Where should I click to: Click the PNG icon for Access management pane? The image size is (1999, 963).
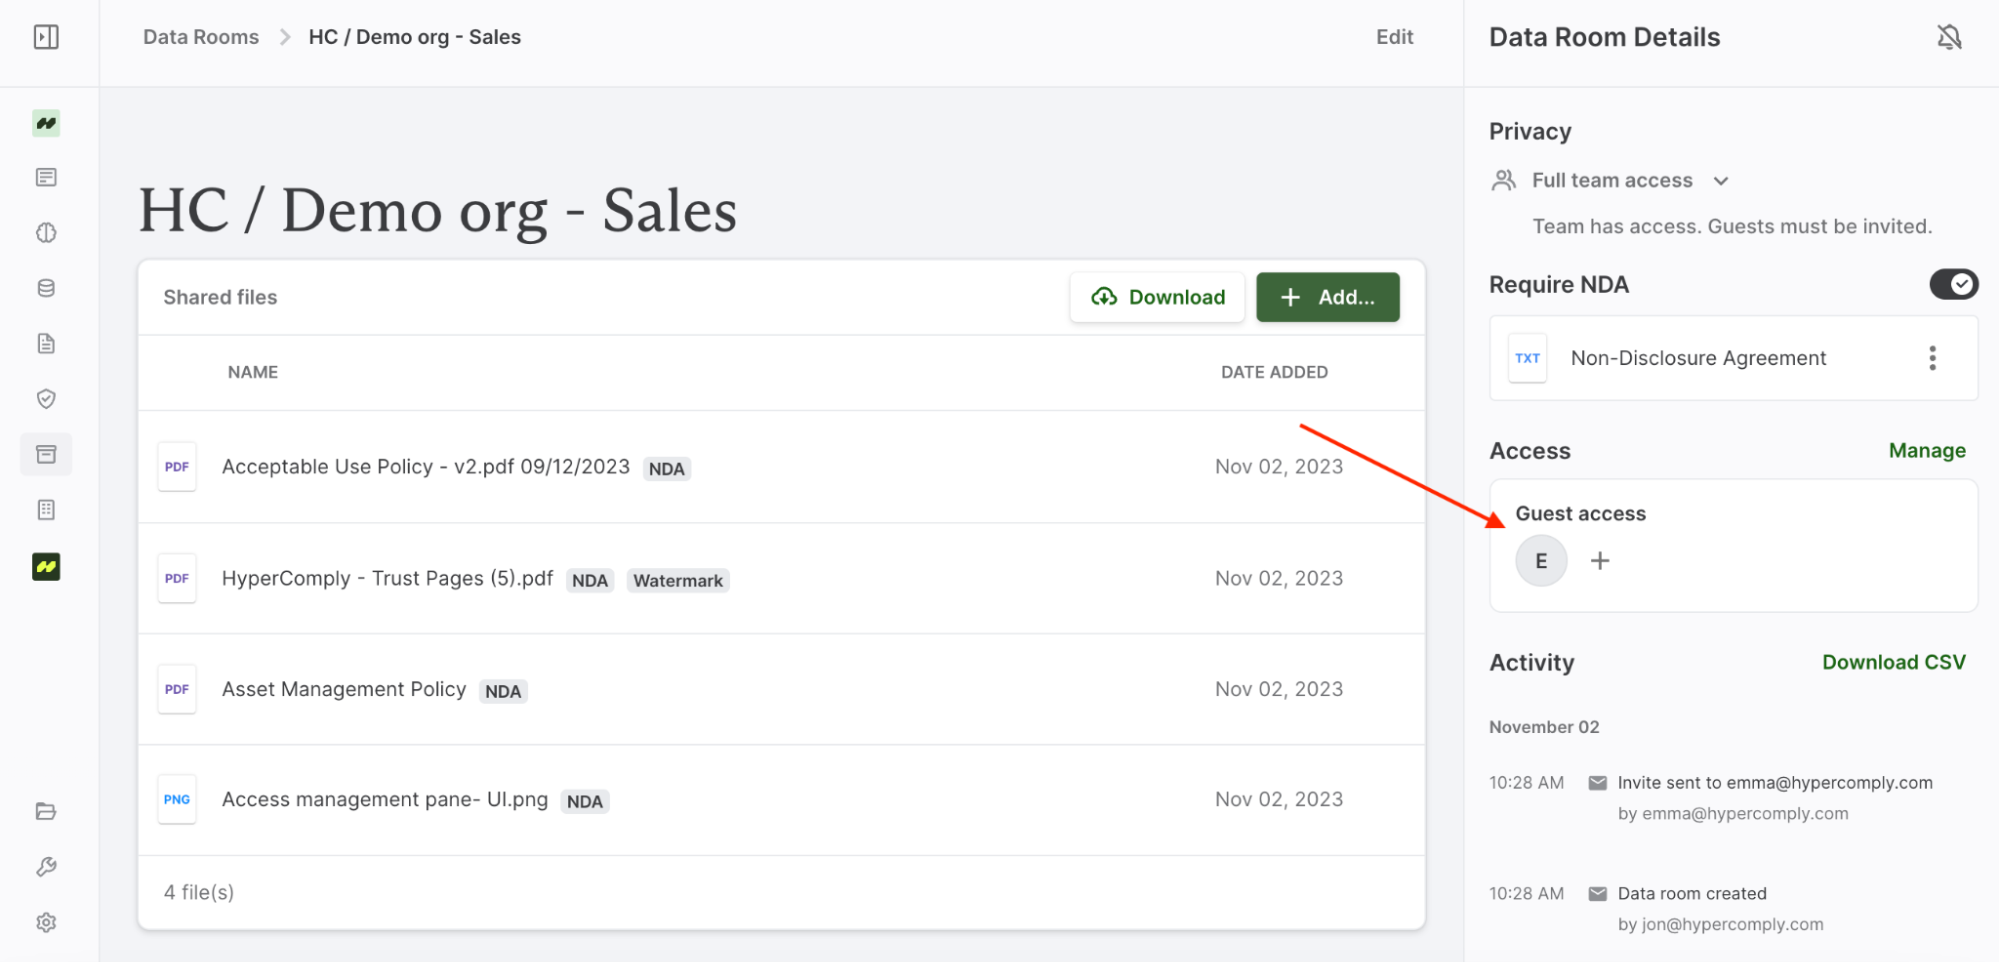click(x=177, y=799)
